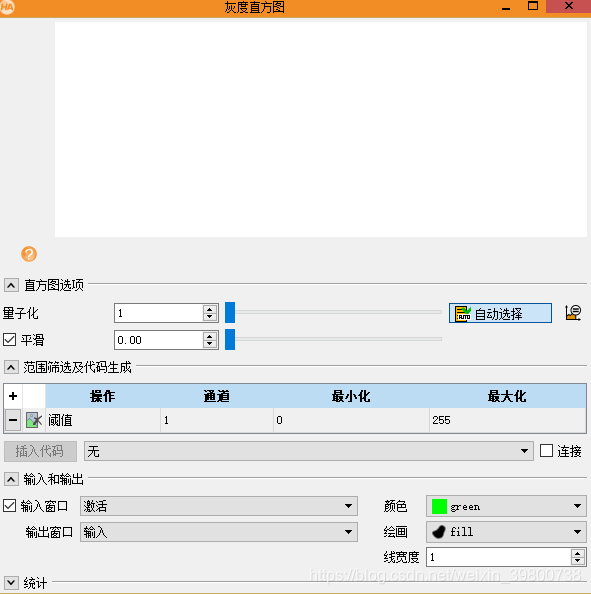
Task: Enable the 连接 checkbox
Action: coord(546,451)
